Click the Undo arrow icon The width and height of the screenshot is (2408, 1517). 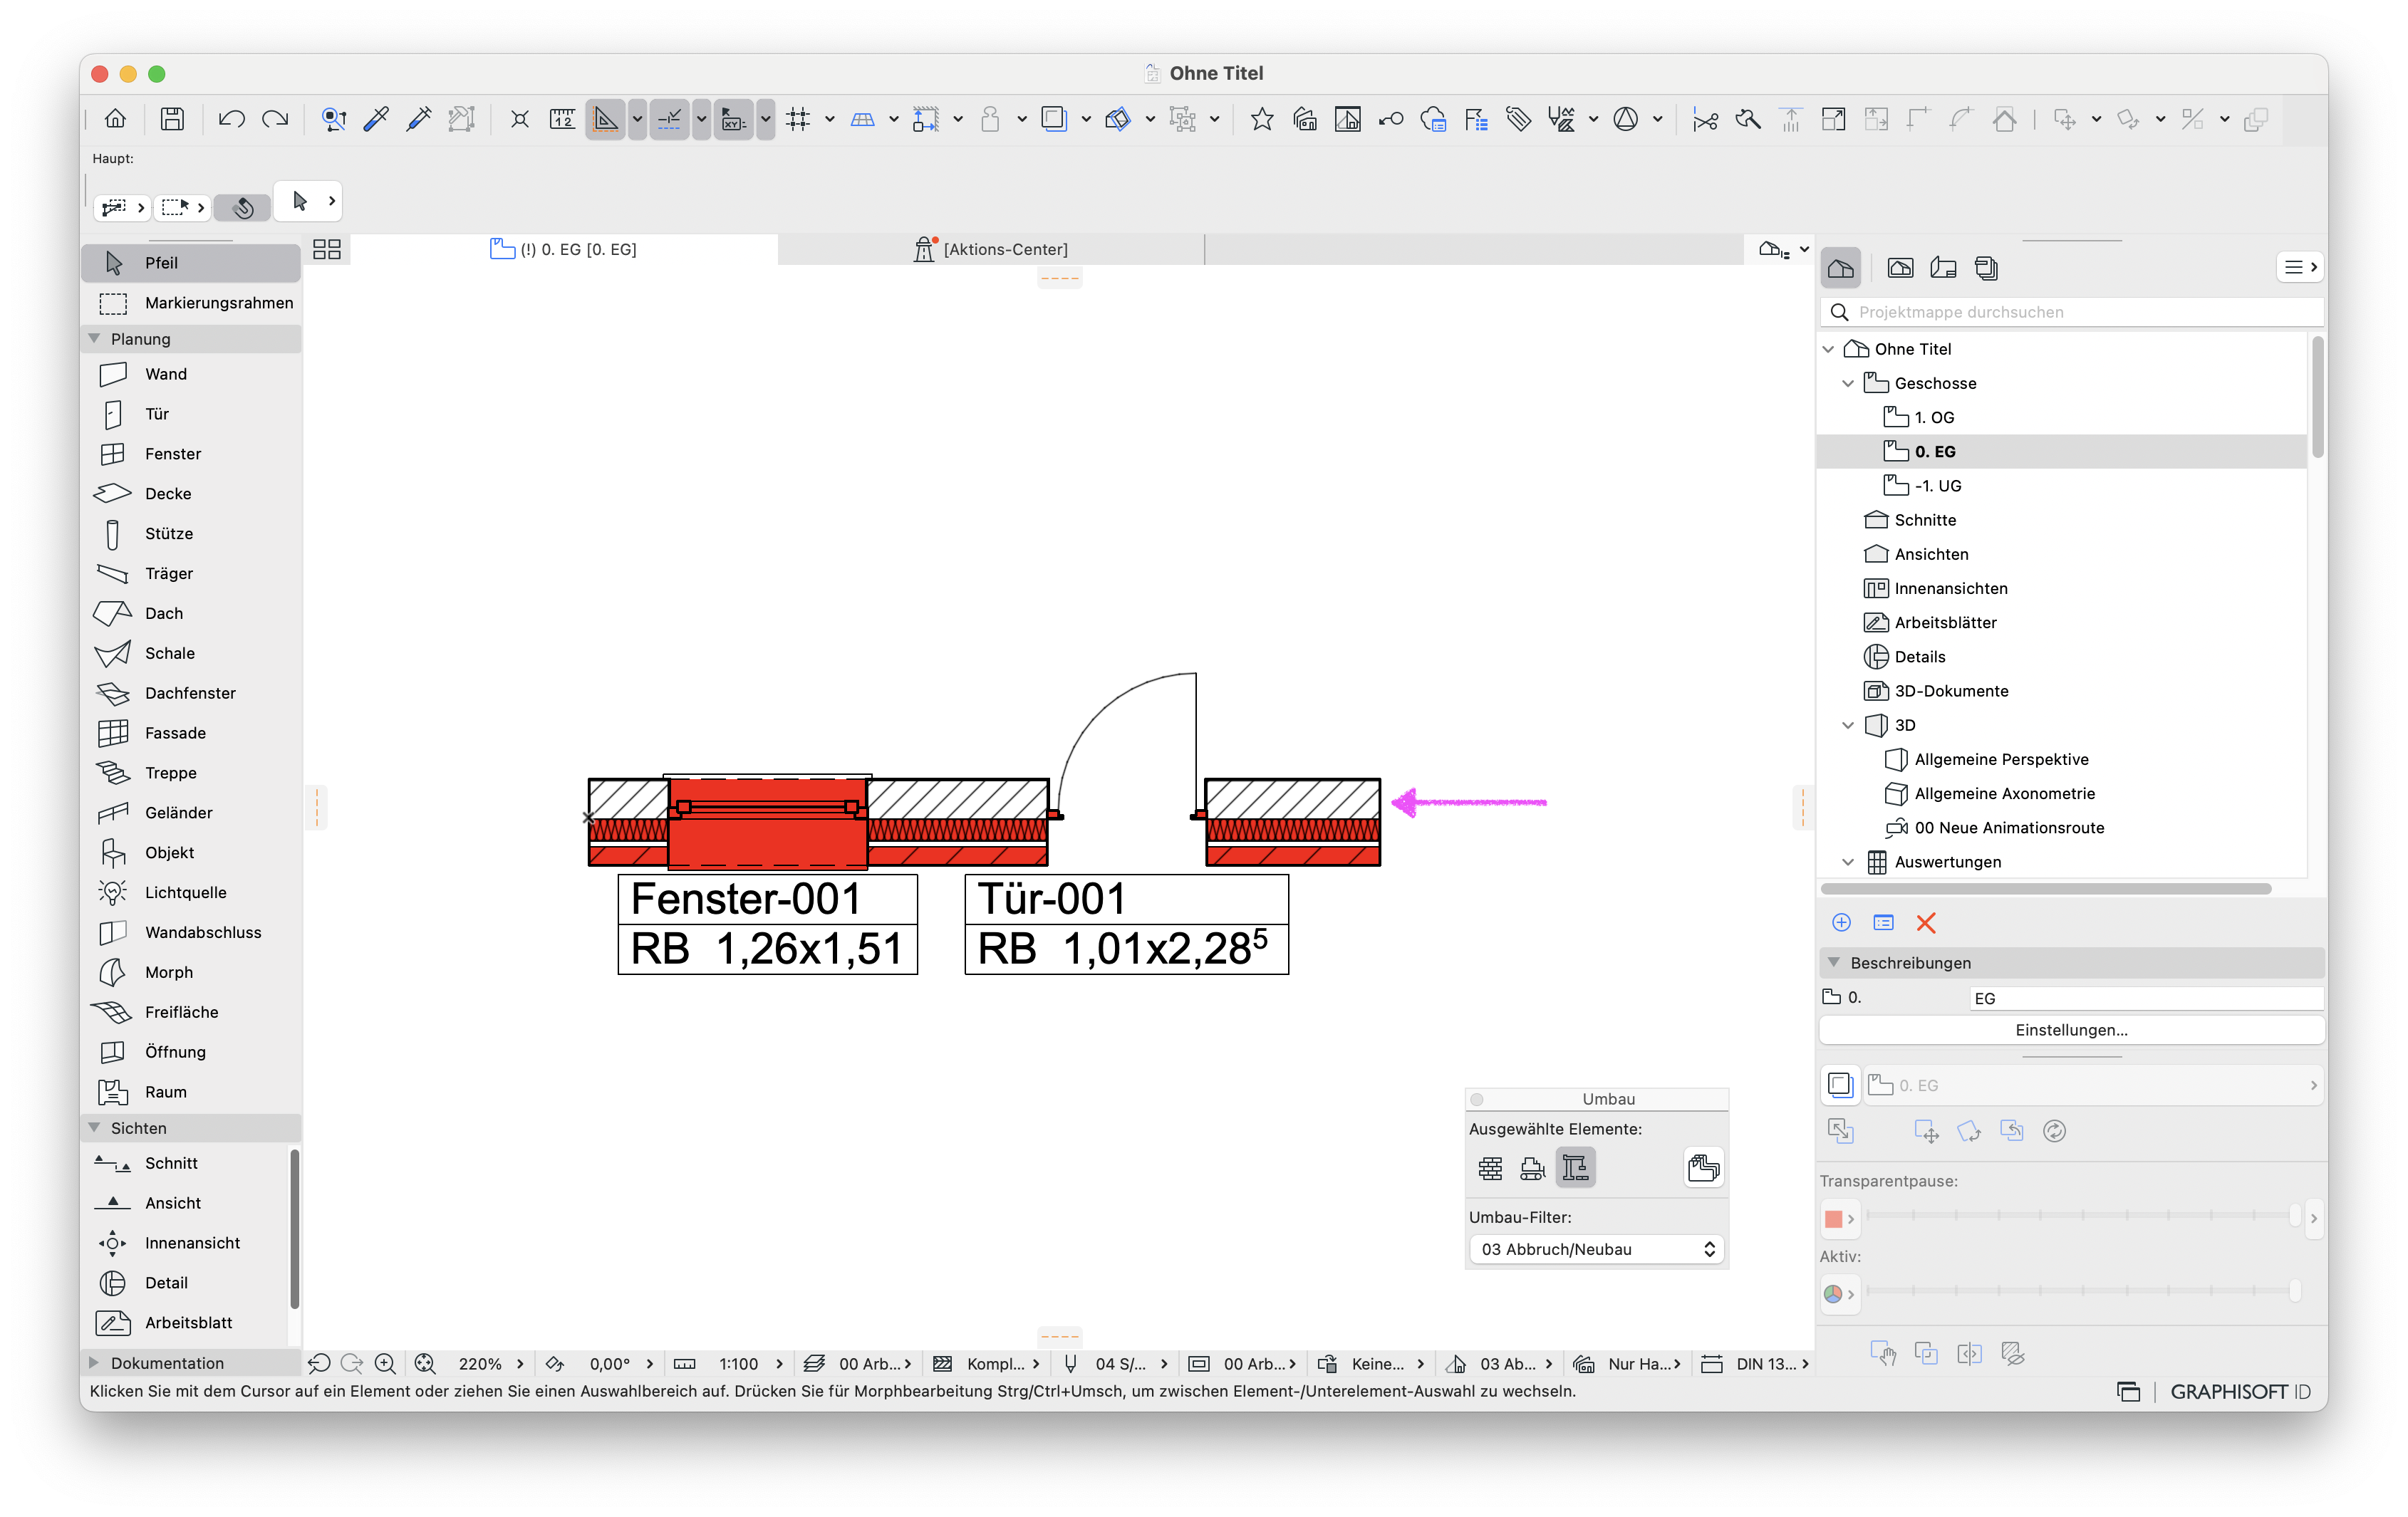[x=232, y=120]
